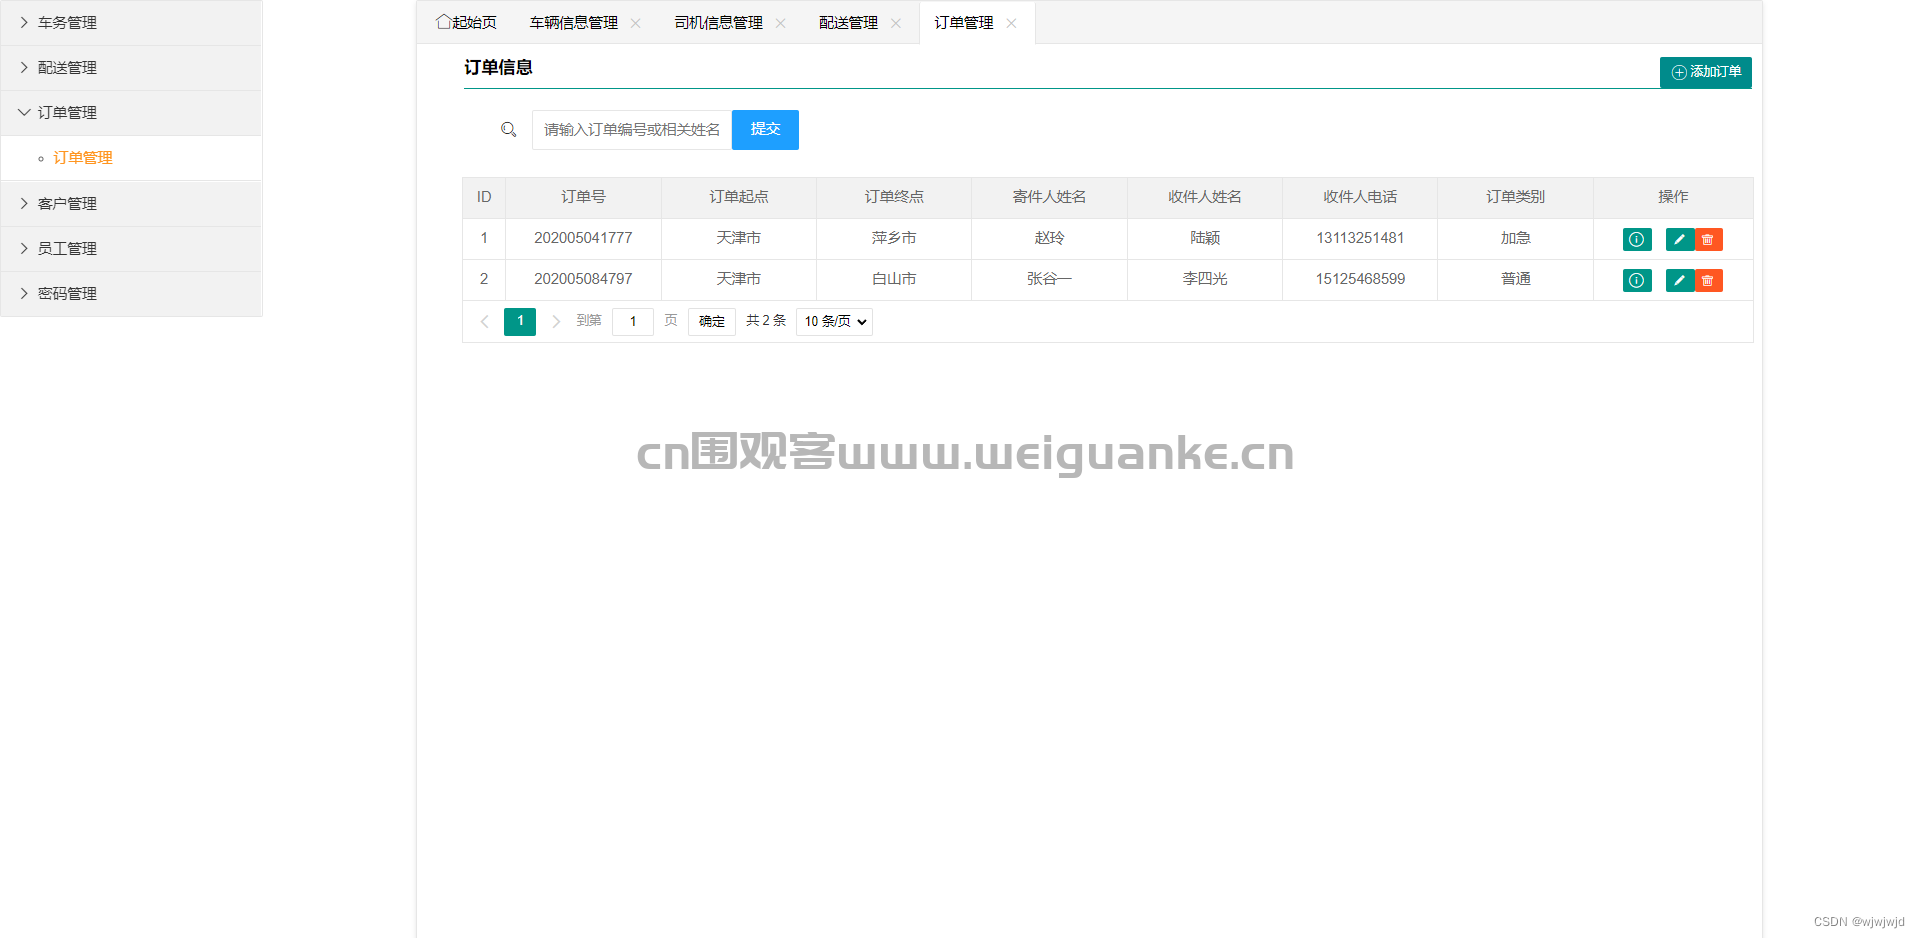Select 萍乡市 destination cell

click(894, 238)
